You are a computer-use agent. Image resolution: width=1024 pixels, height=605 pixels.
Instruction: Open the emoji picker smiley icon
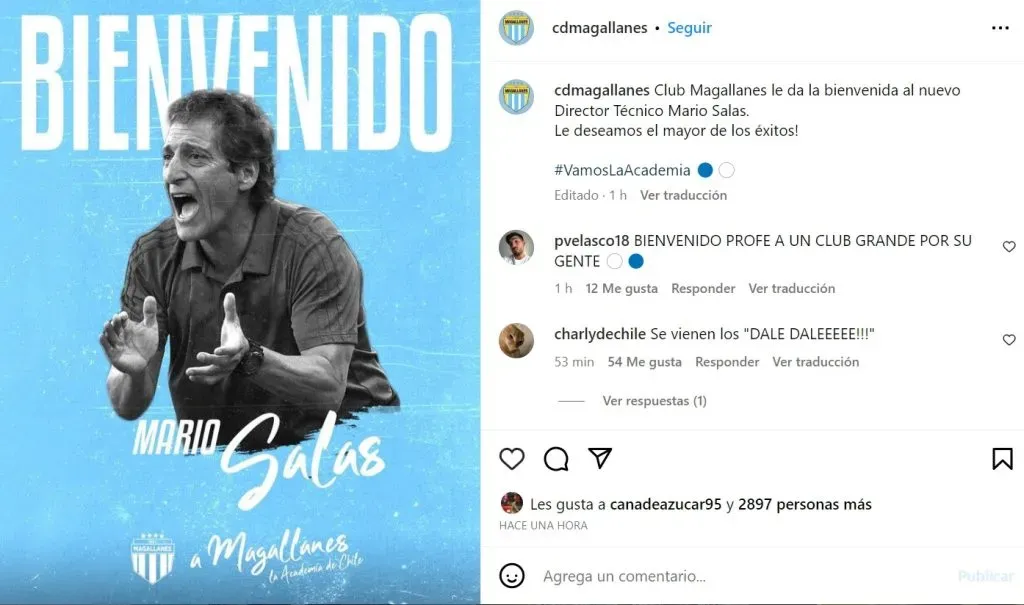tap(512, 576)
